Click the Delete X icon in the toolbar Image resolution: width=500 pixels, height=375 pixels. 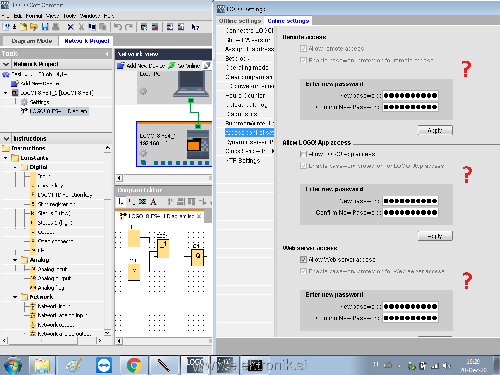(70, 27)
